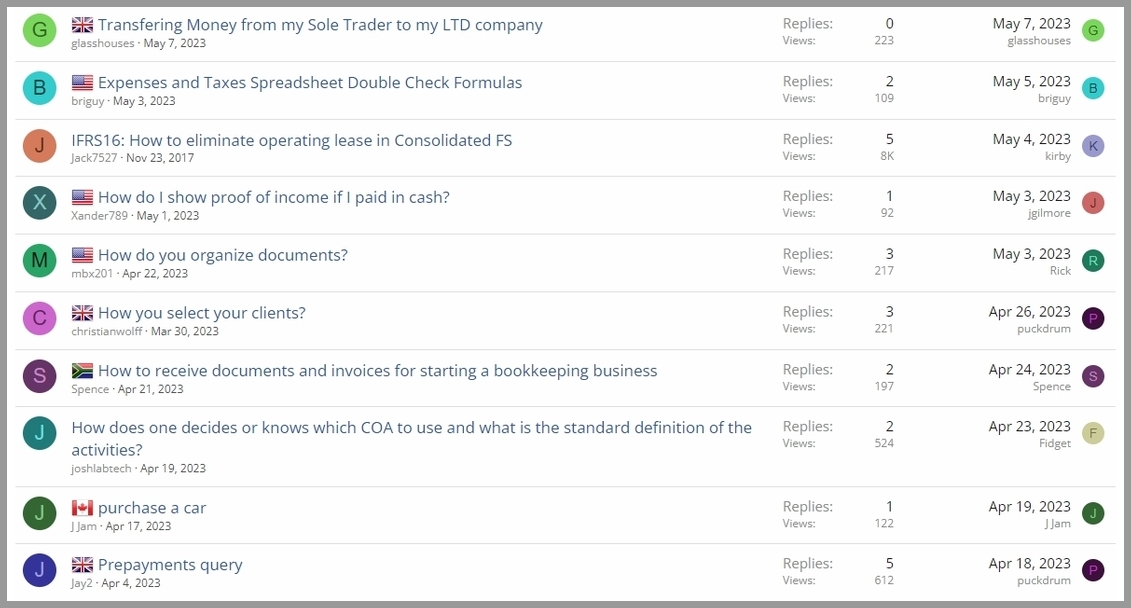Click Jack7527's orange J avatar
The width and height of the screenshot is (1131, 608).
coord(40,146)
